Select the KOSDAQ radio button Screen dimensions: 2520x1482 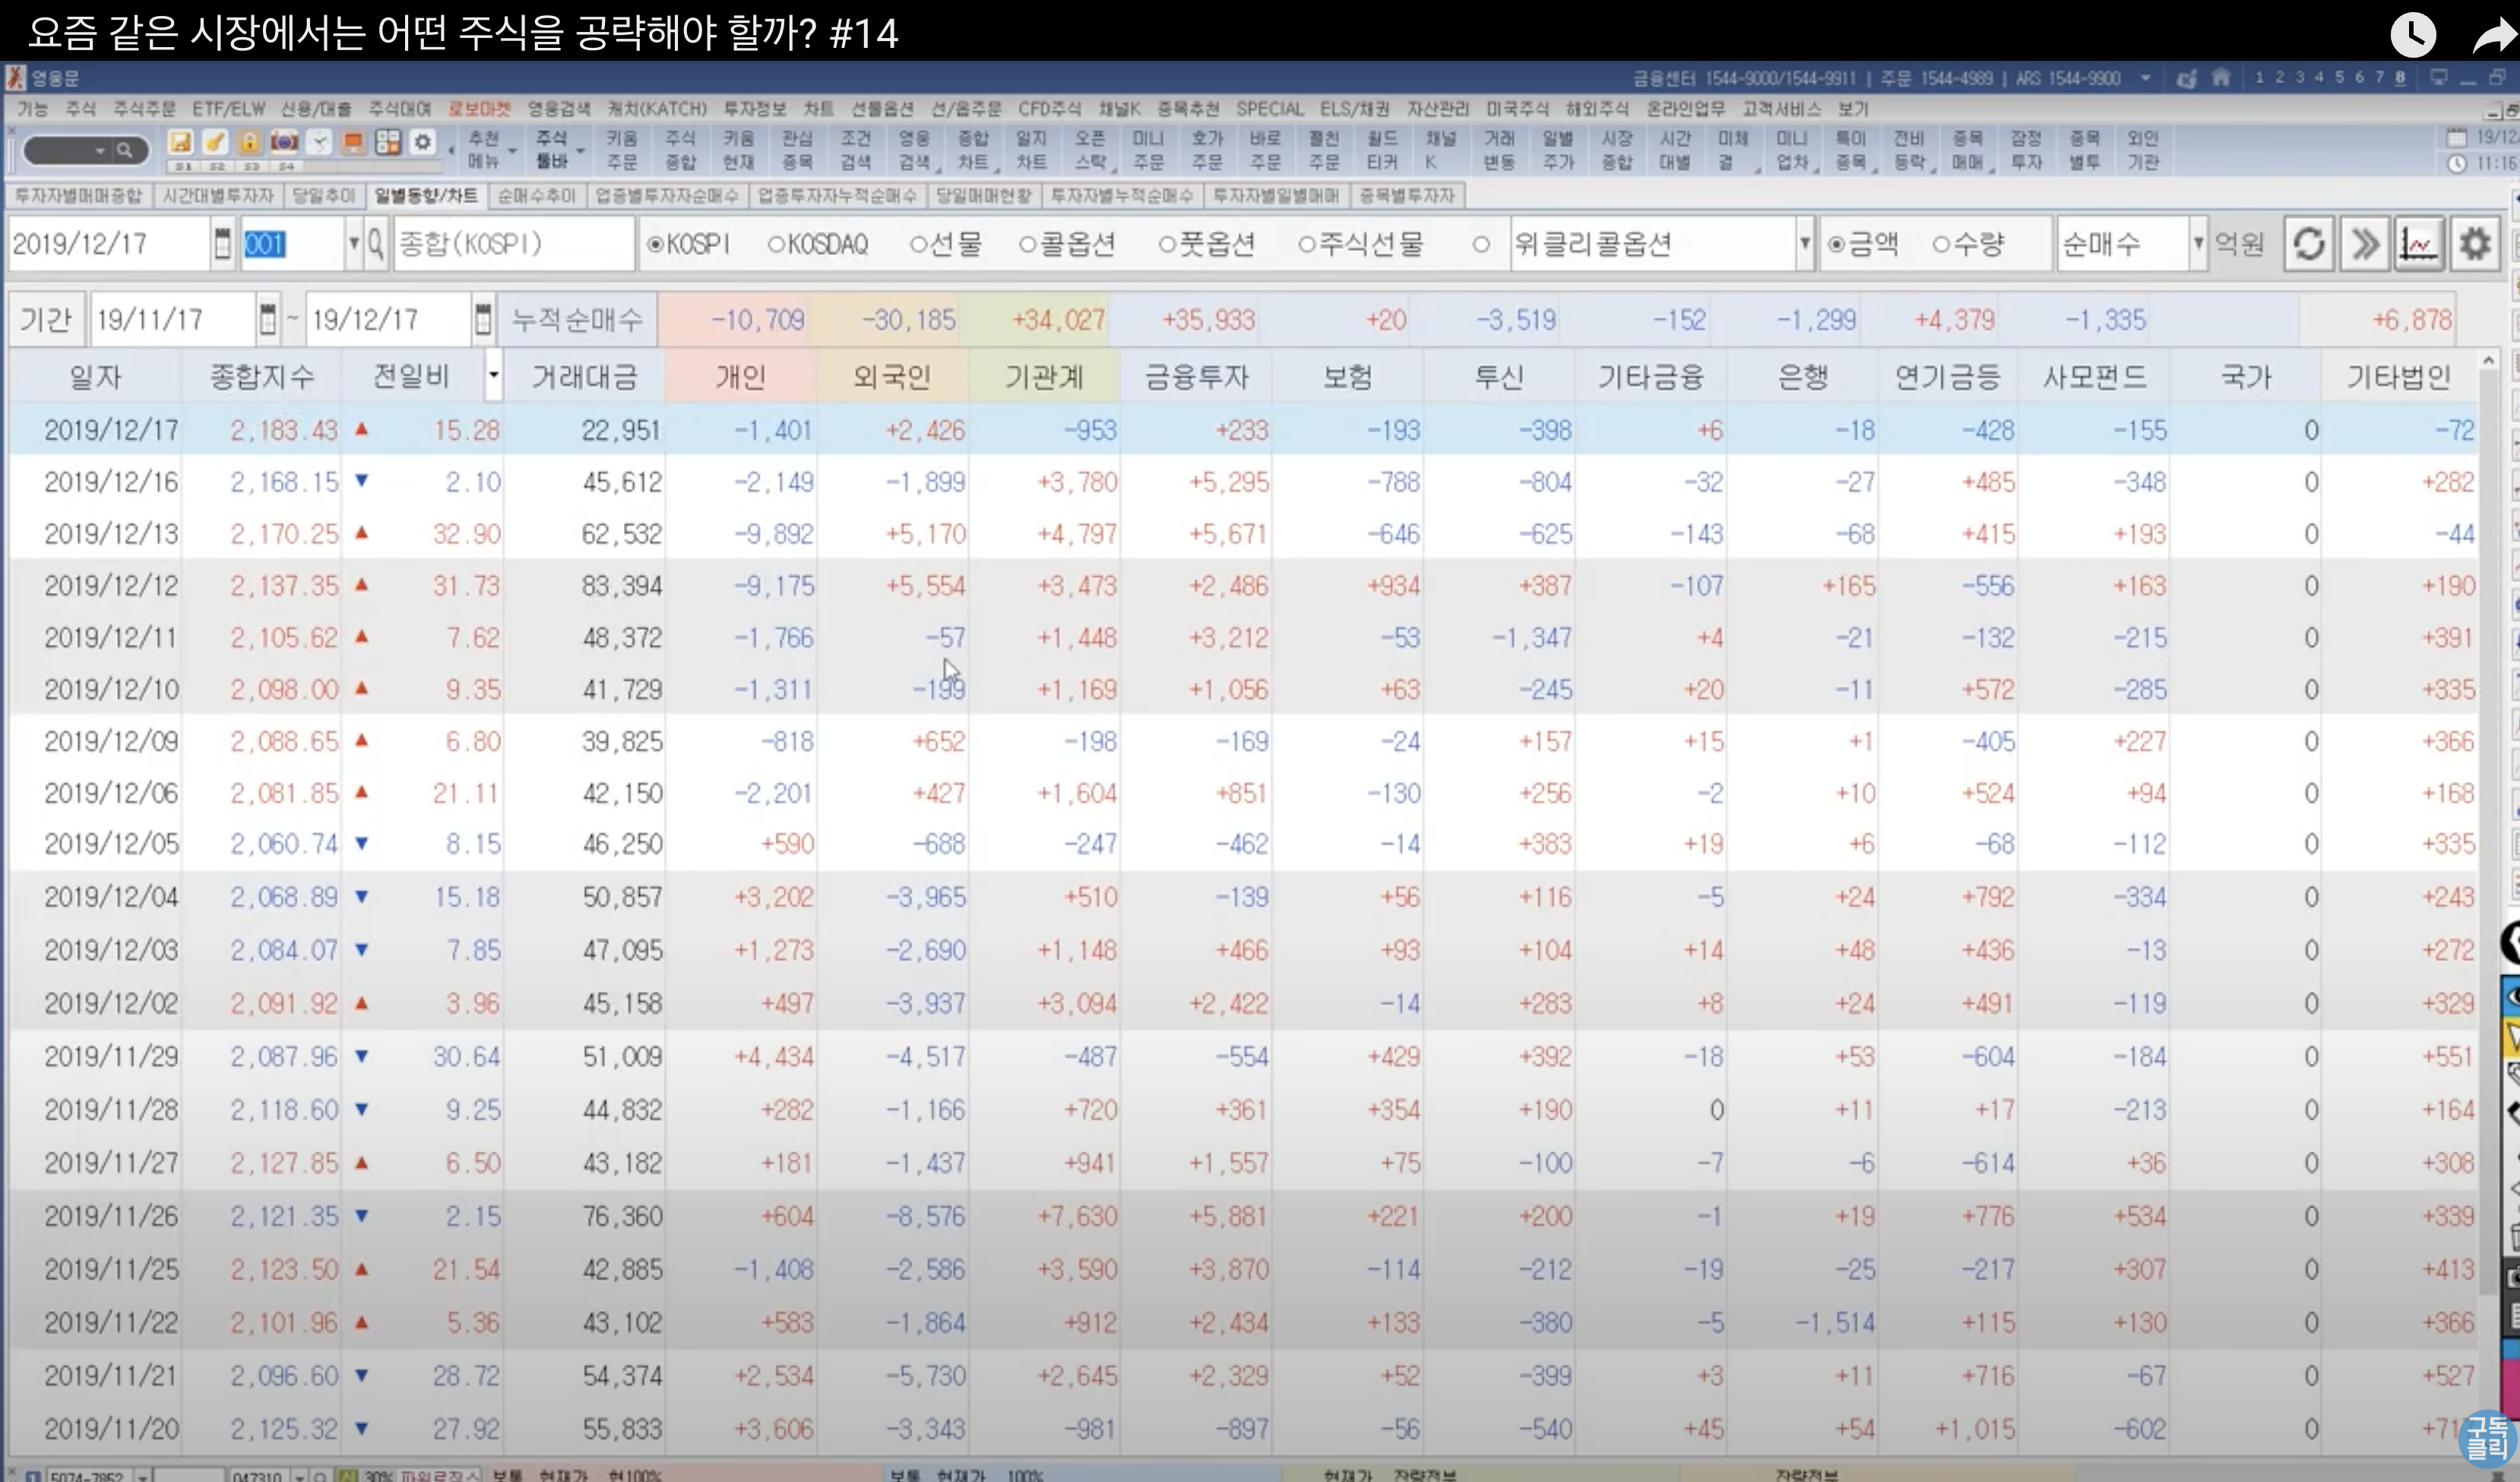click(x=776, y=245)
